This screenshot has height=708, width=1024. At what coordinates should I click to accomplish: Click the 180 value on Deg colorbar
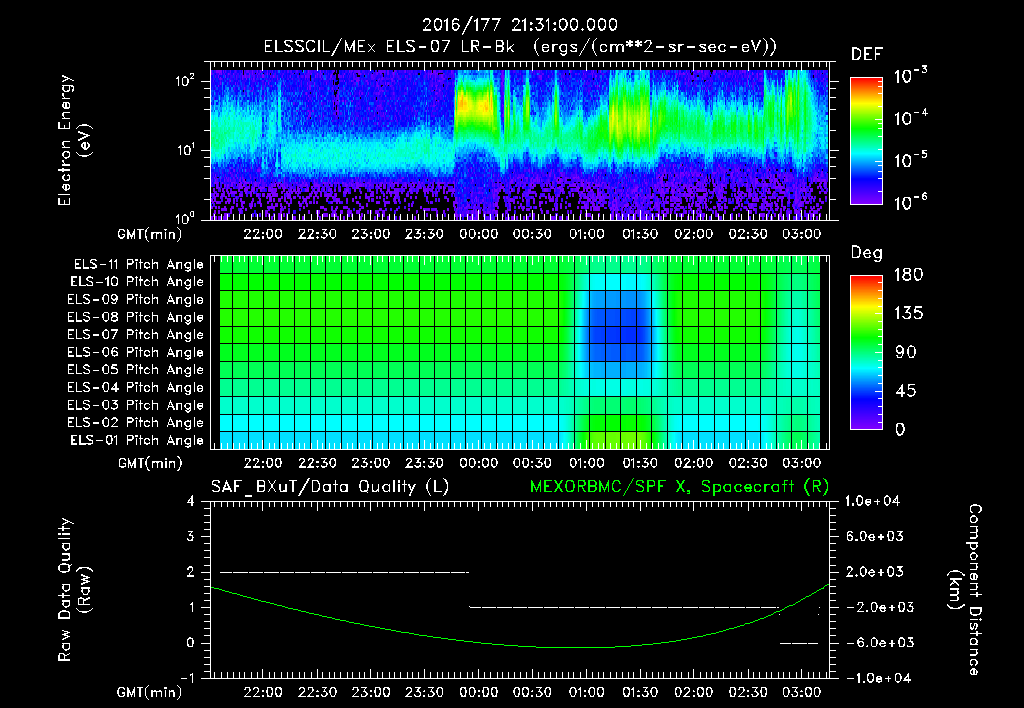[908, 275]
